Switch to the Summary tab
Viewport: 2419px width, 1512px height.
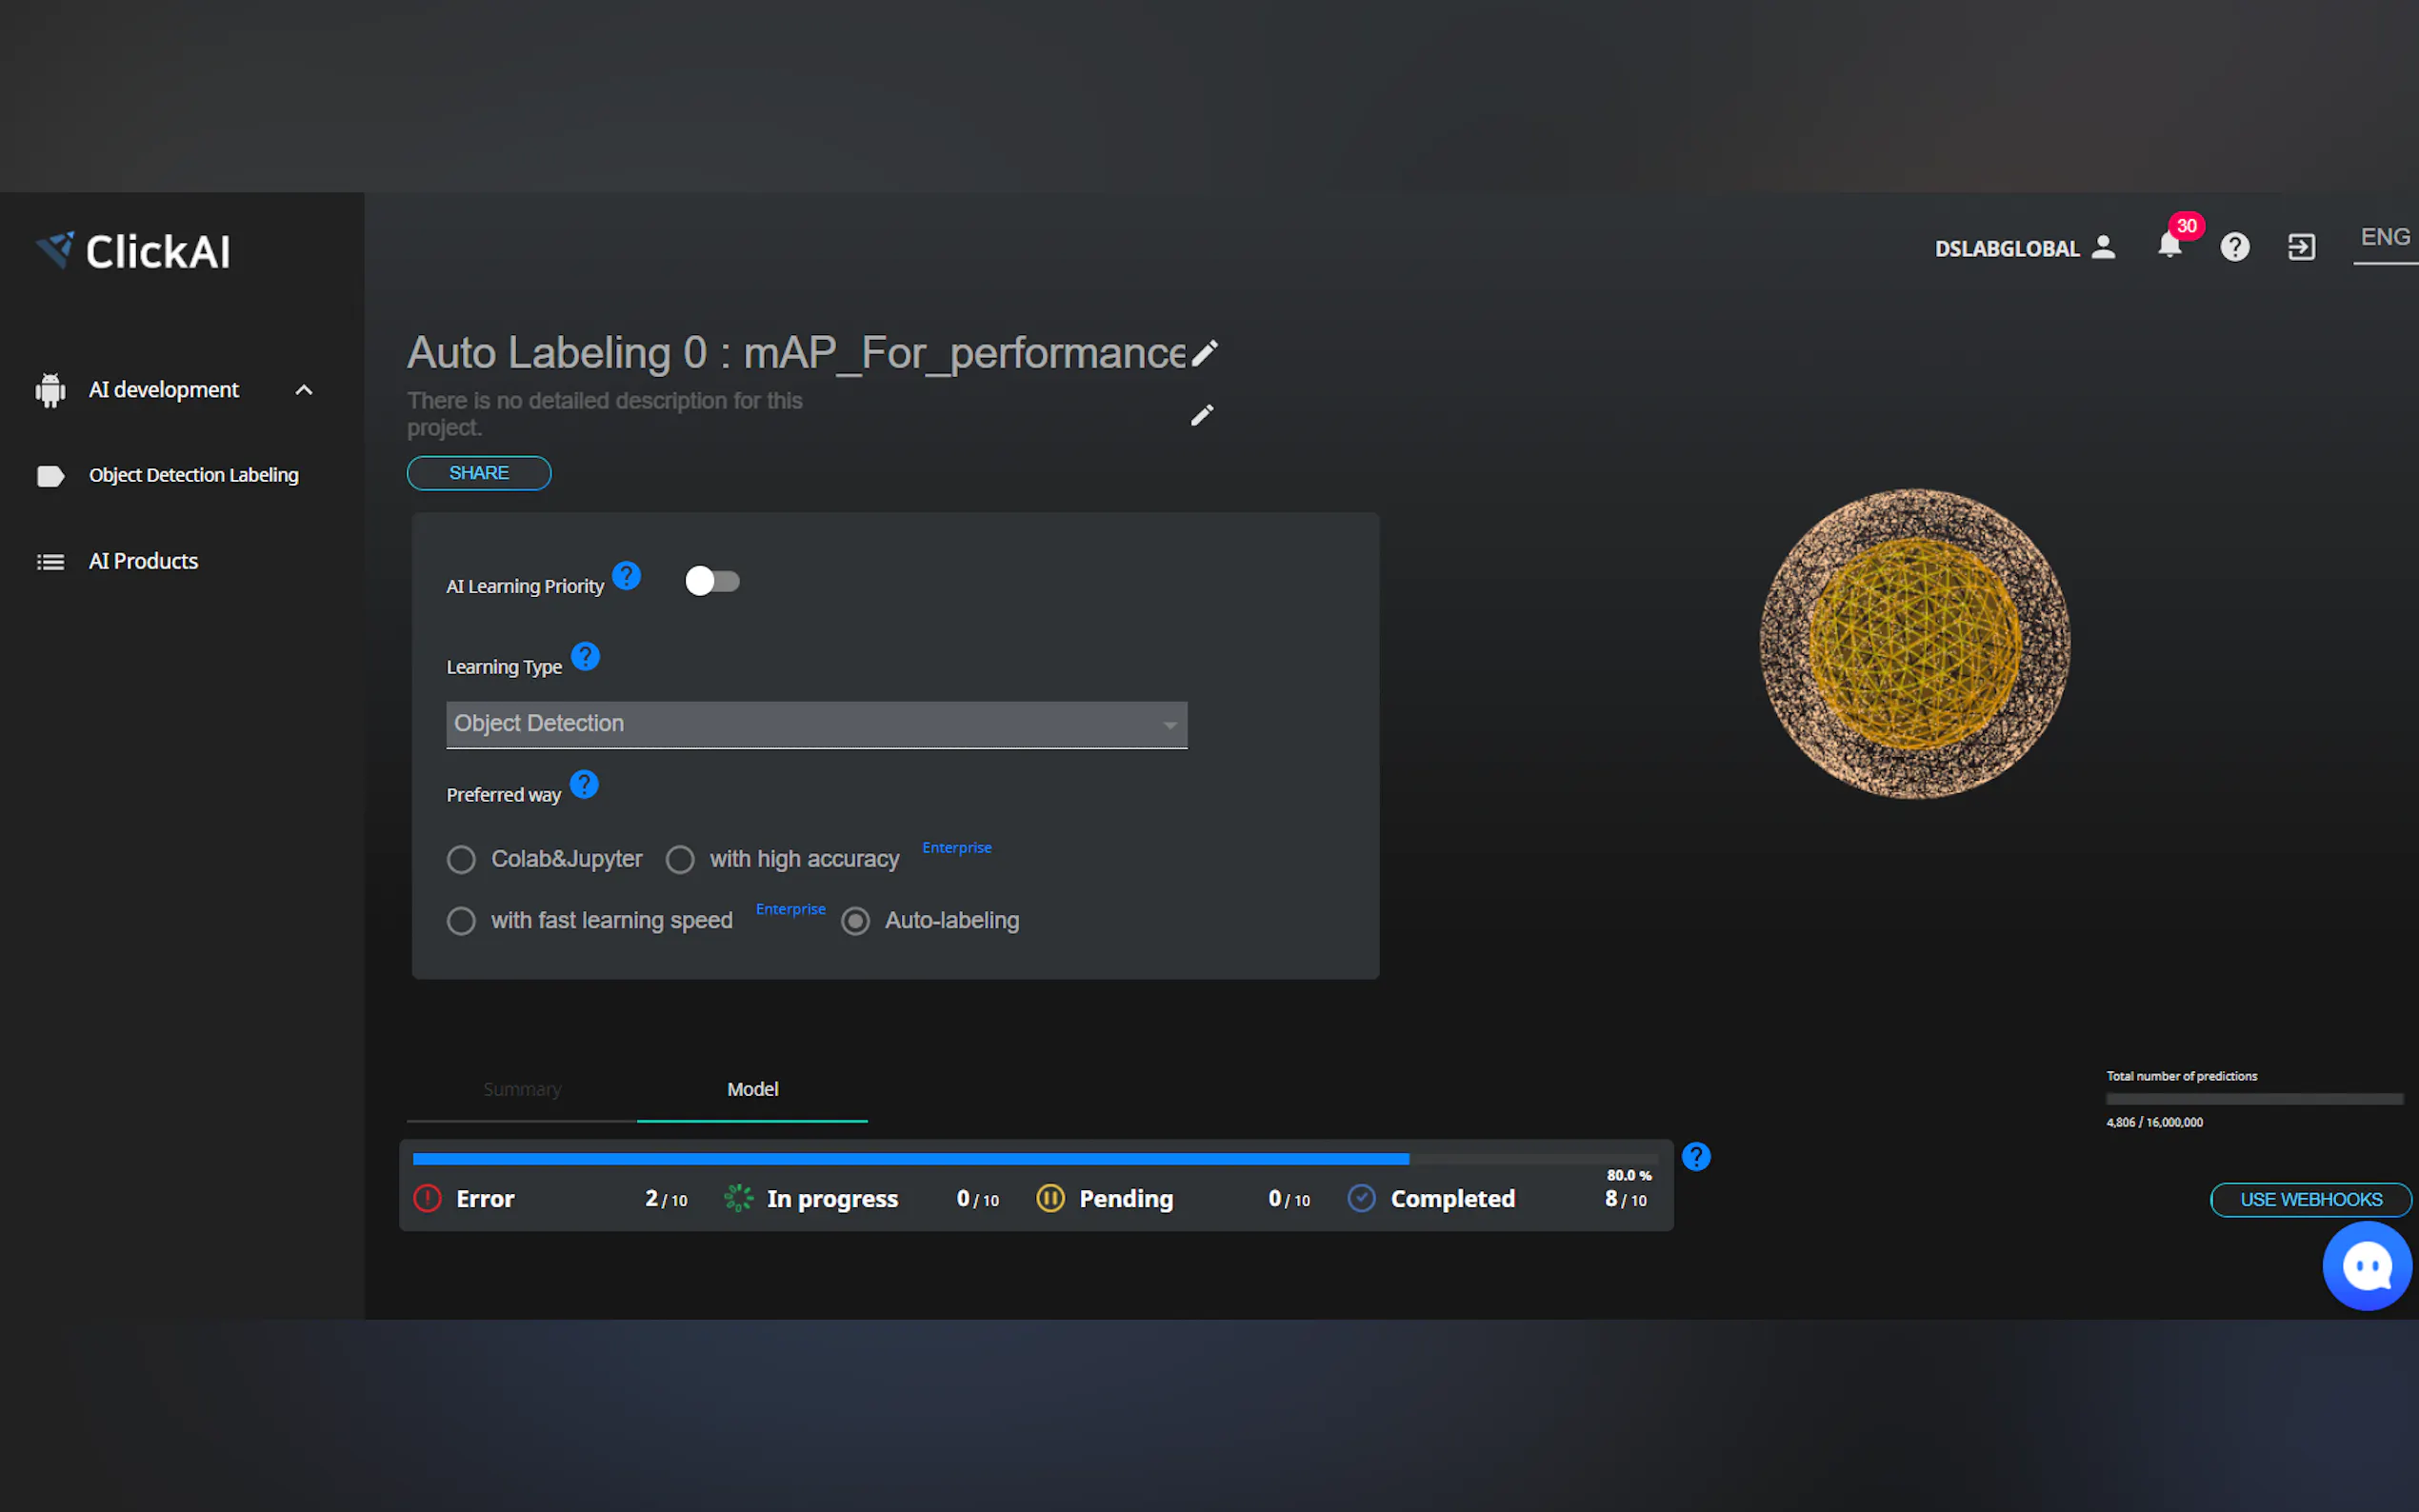(522, 1089)
